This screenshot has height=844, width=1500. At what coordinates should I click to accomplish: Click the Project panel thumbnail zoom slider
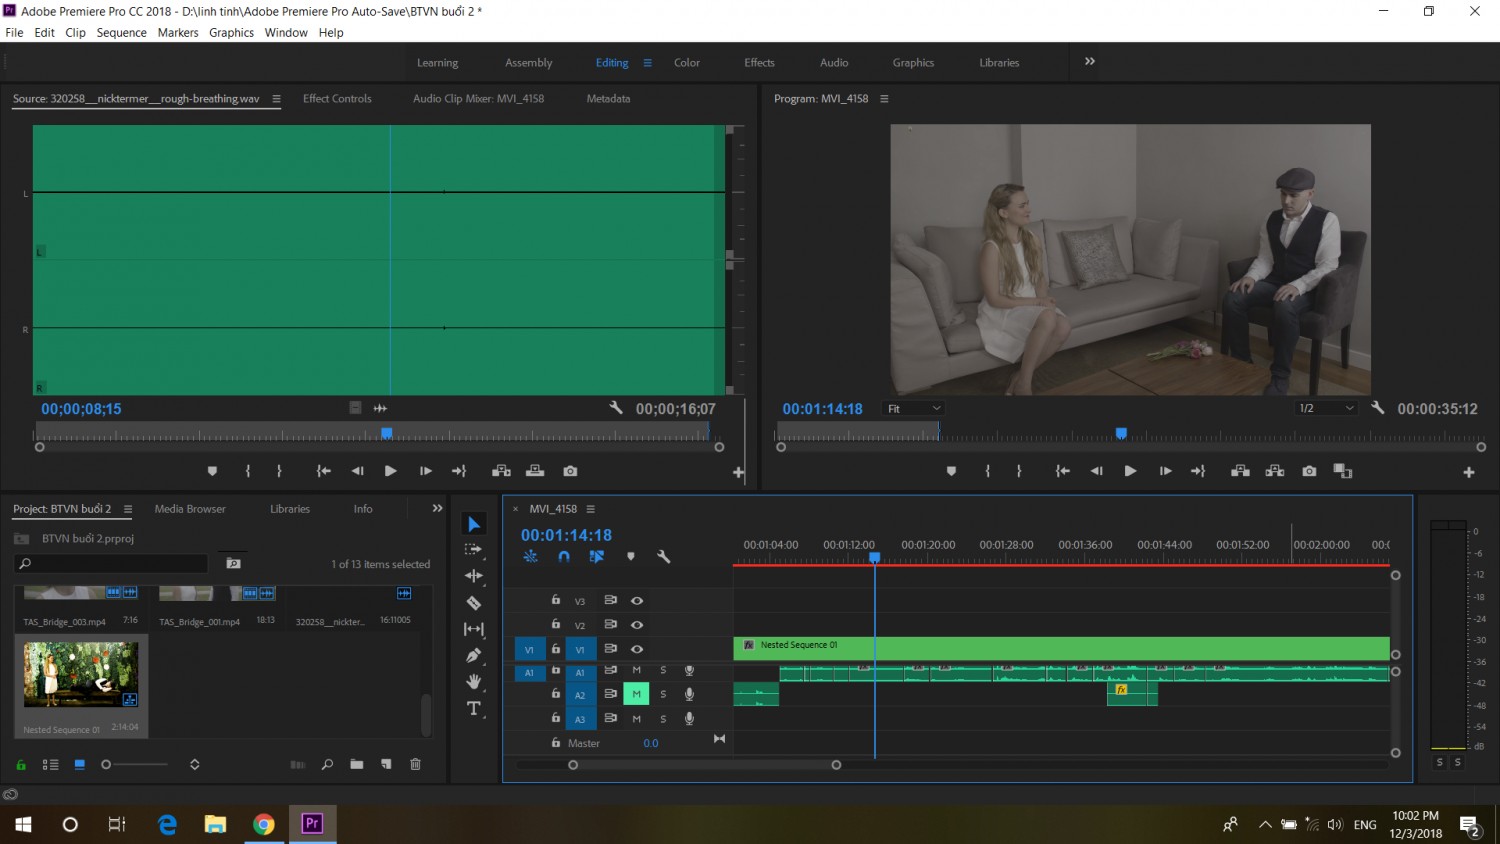136,764
